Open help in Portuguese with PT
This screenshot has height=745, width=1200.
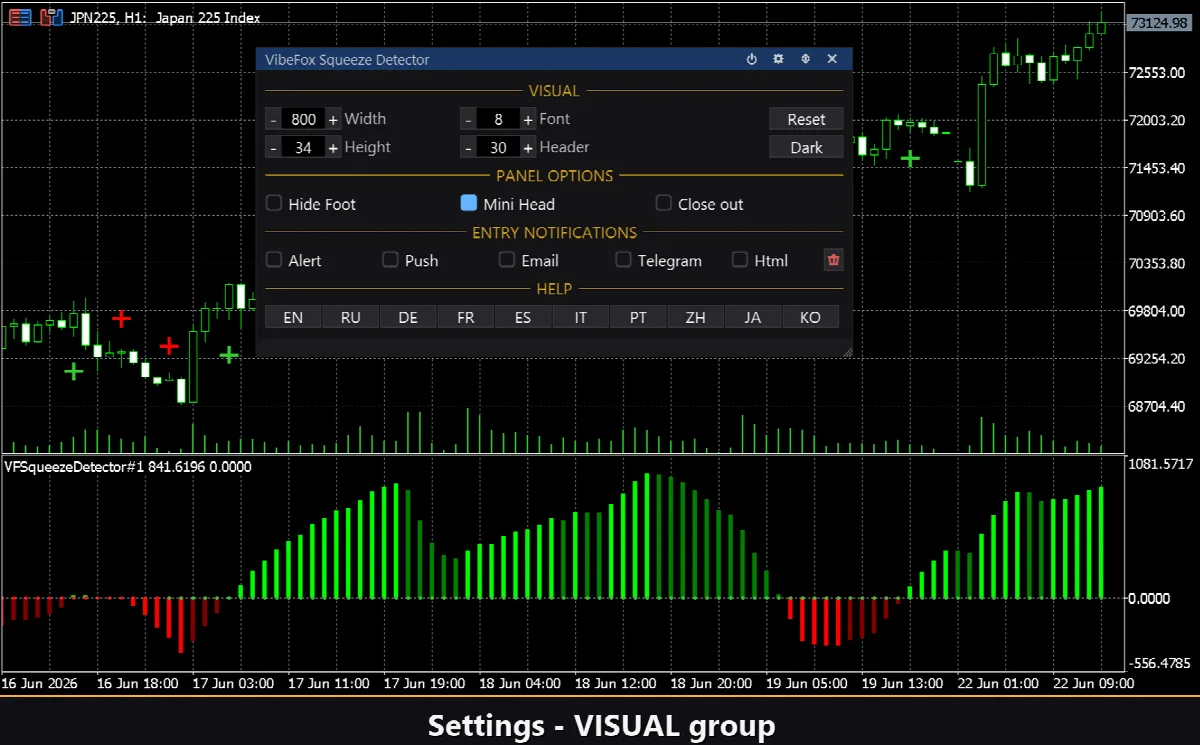point(638,317)
